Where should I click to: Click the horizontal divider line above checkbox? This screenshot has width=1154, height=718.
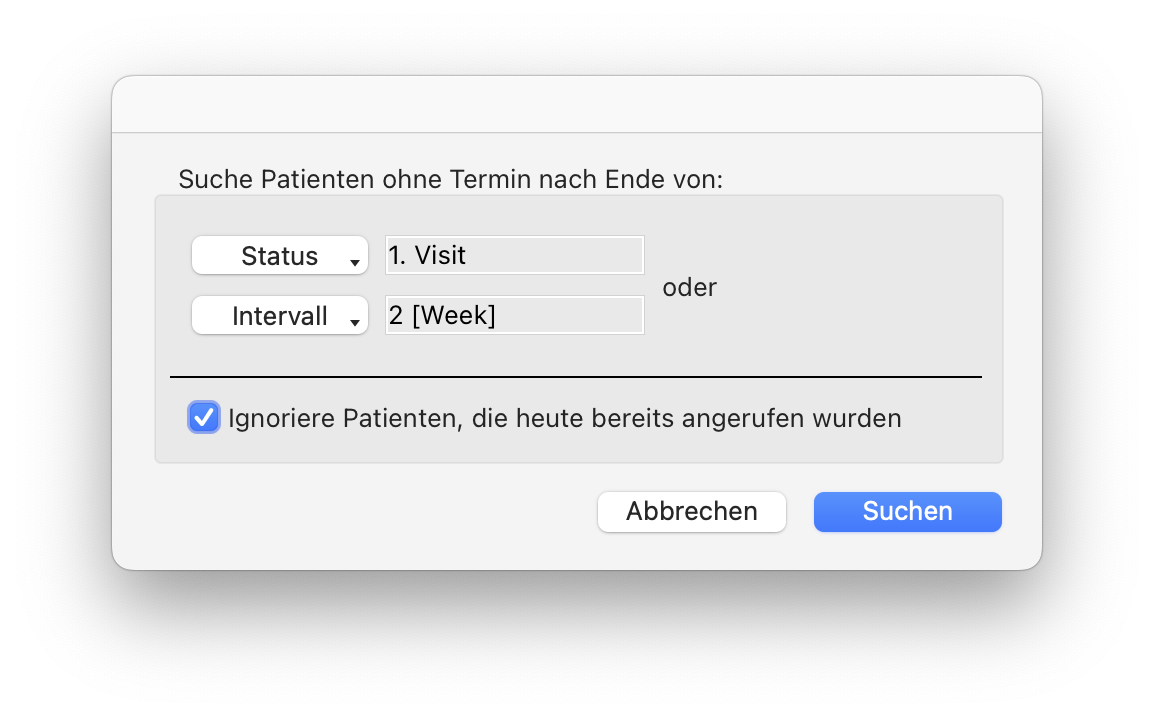coord(575,377)
